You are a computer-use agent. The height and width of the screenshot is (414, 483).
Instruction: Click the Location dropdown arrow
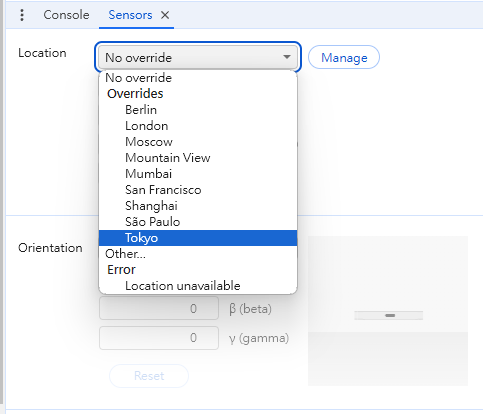[x=287, y=57]
